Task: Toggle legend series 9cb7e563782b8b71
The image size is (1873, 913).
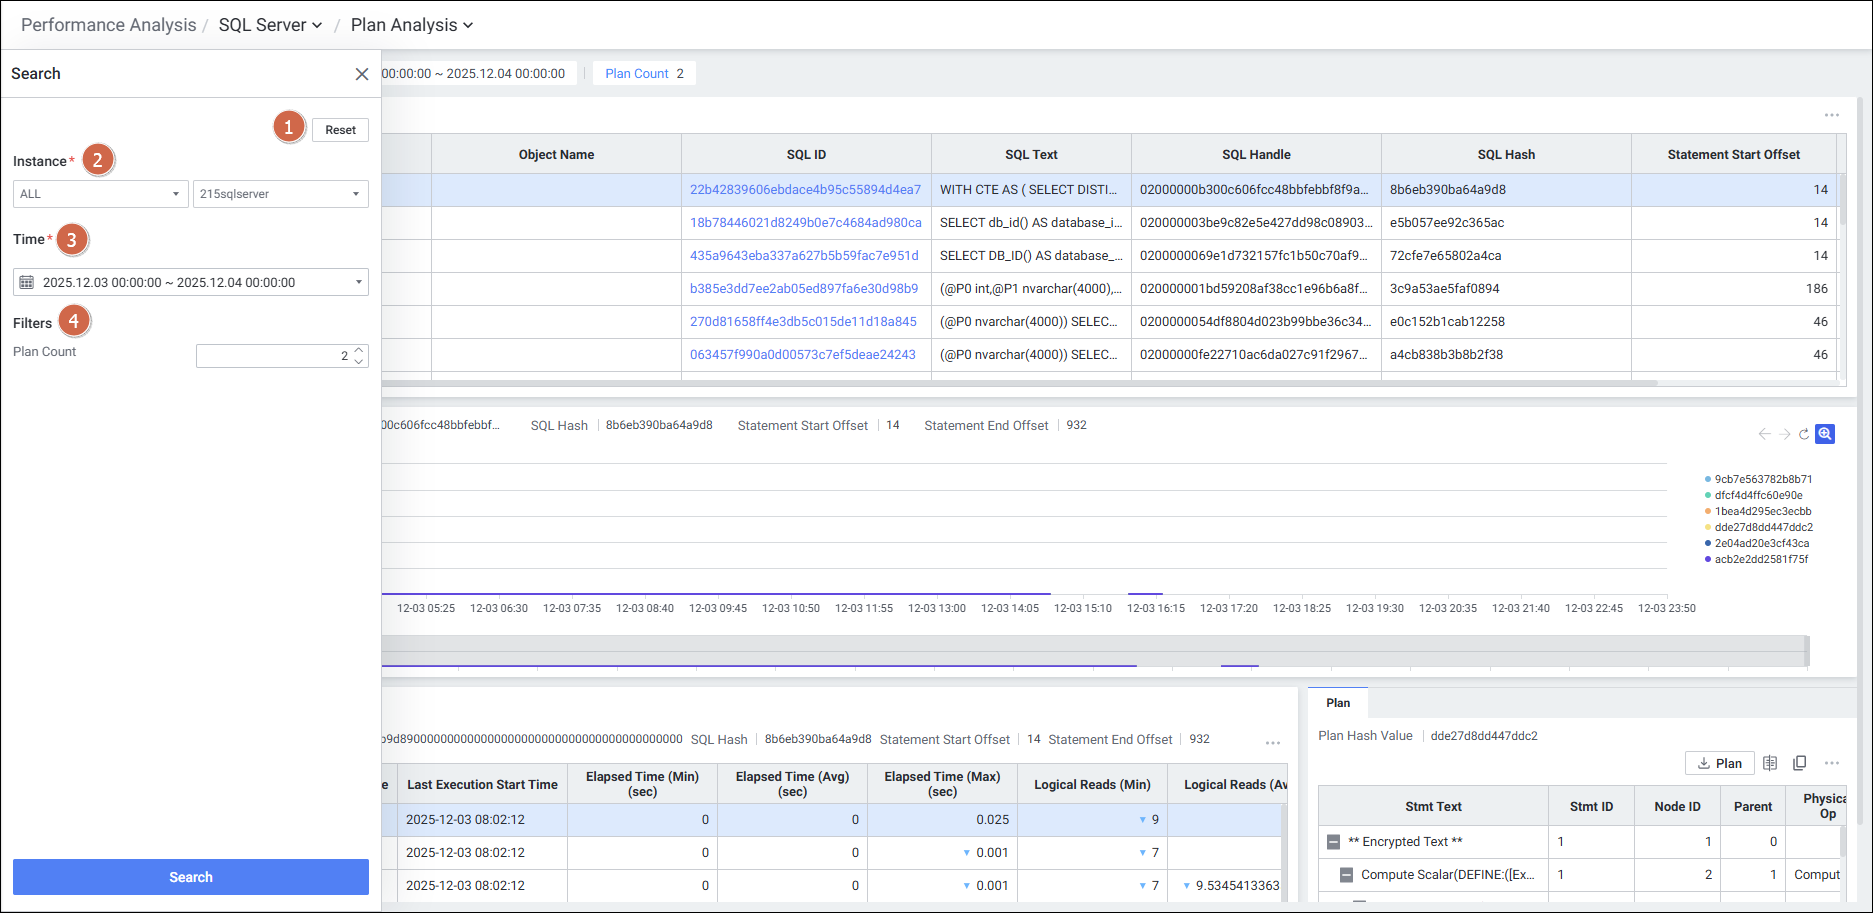Action: click(x=1762, y=479)
